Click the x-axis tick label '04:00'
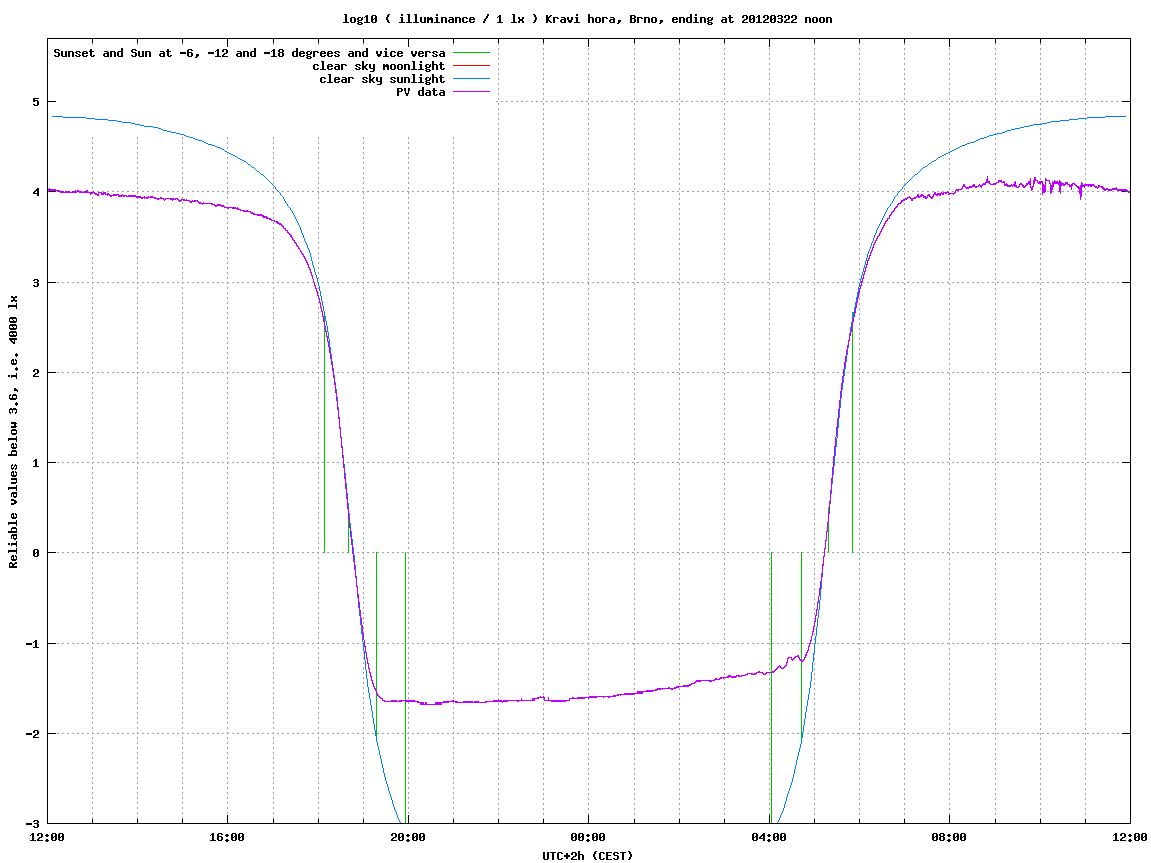1151x863 pixels. (769, 837)
